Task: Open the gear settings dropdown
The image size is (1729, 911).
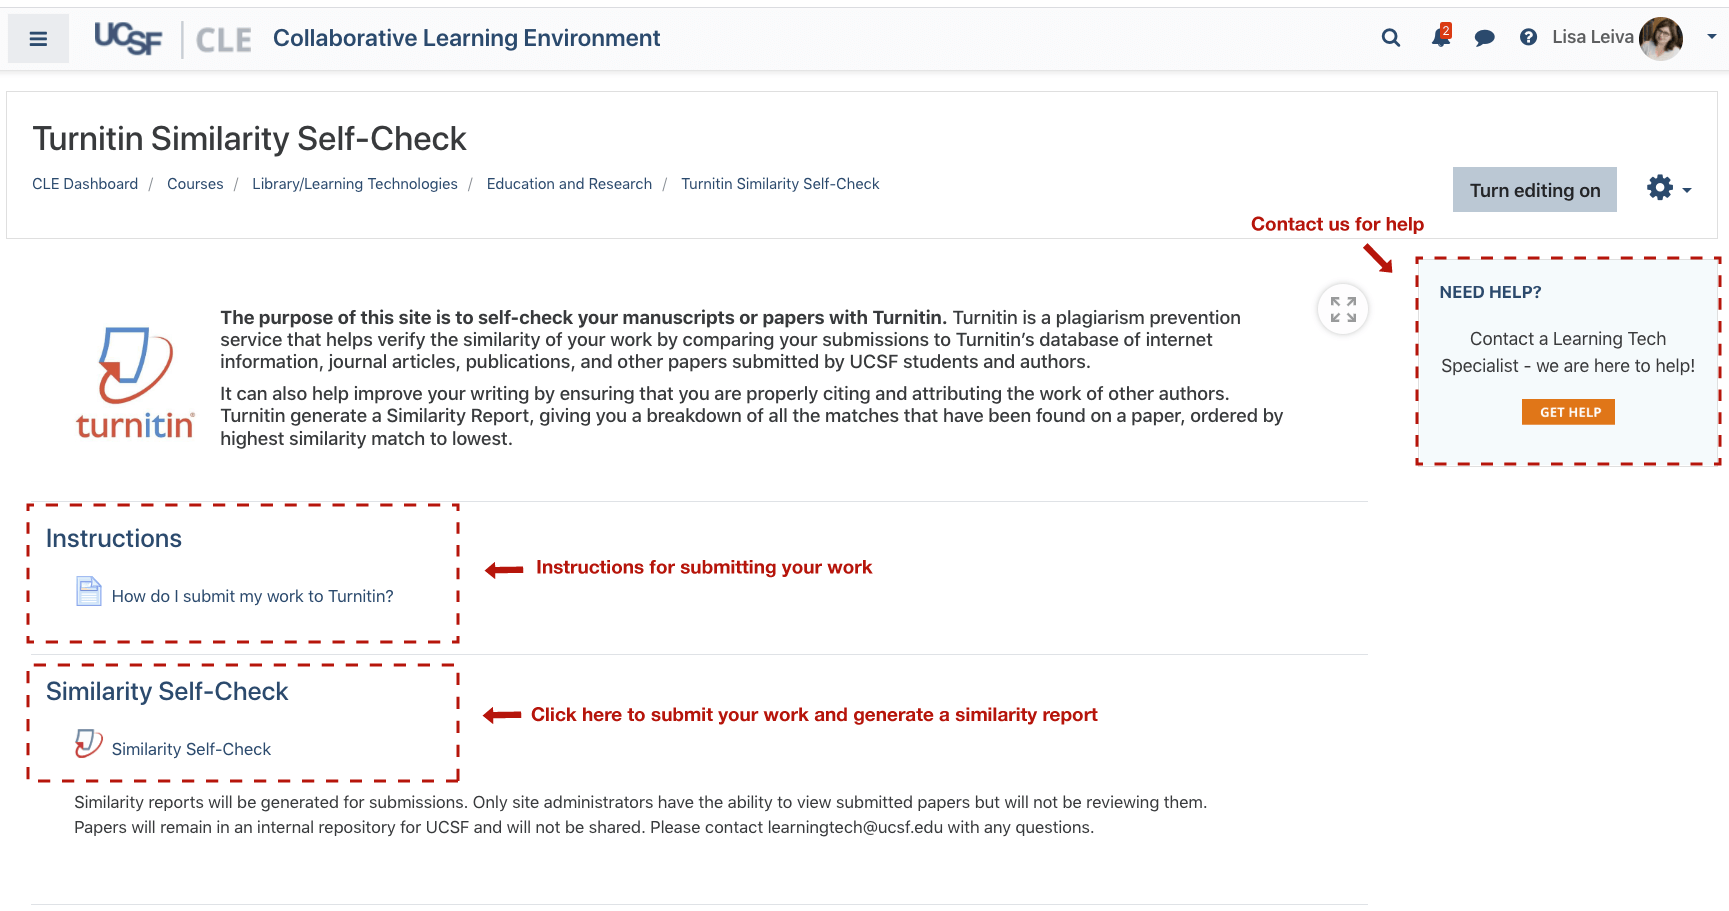Action: 1660,188
